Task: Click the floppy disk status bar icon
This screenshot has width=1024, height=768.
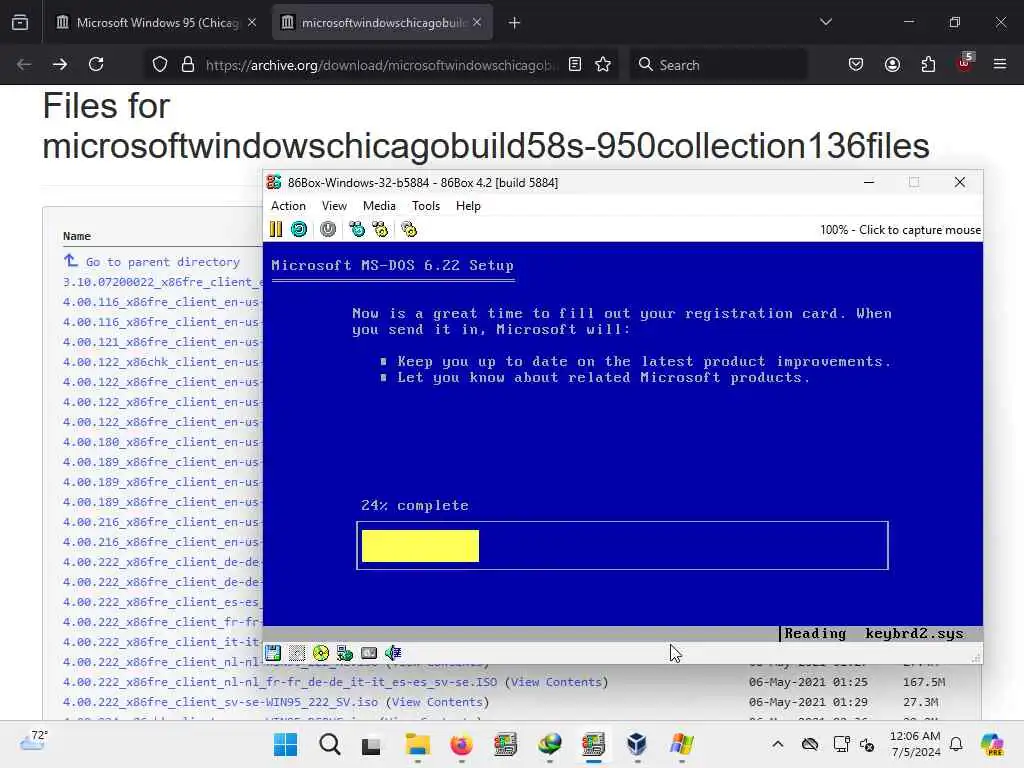Action: (x=273, y=652)
